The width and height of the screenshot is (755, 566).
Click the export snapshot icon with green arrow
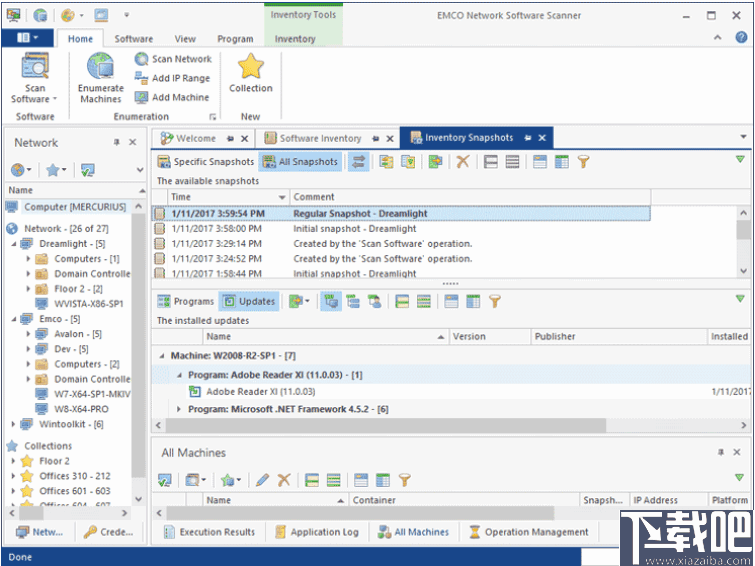point(435,162)
